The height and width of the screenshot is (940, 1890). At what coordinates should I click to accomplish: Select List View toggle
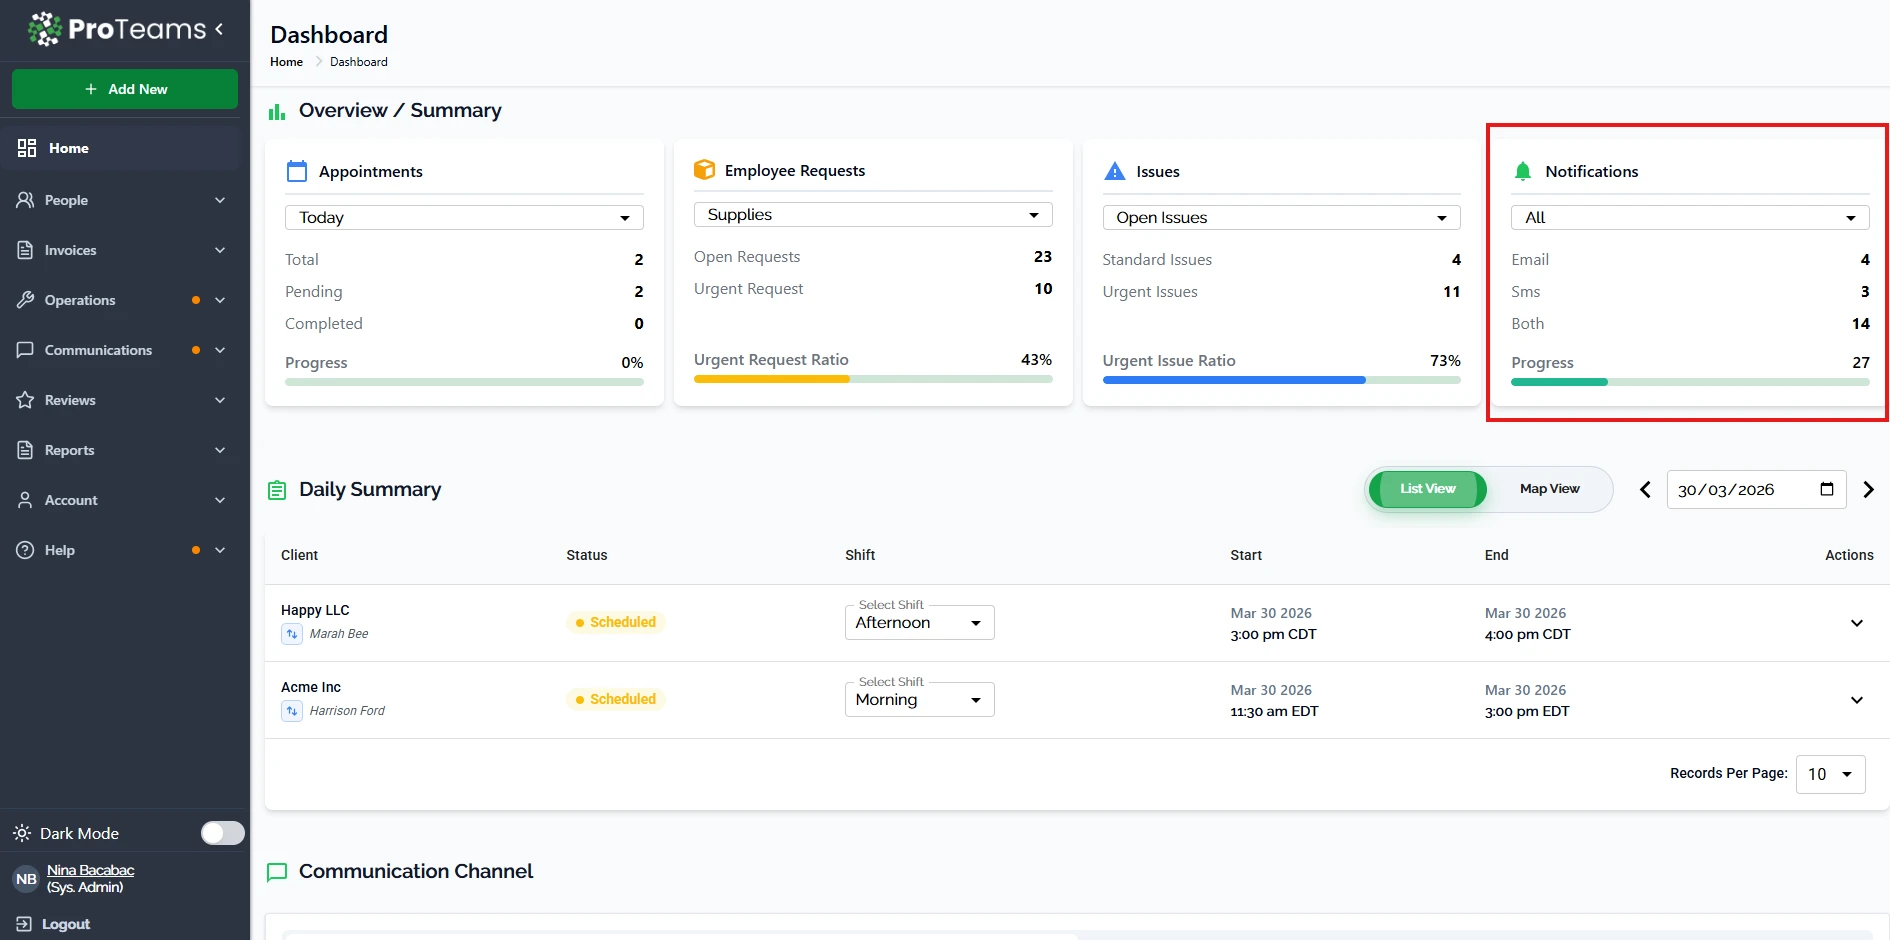click(x=1427, y=489)
